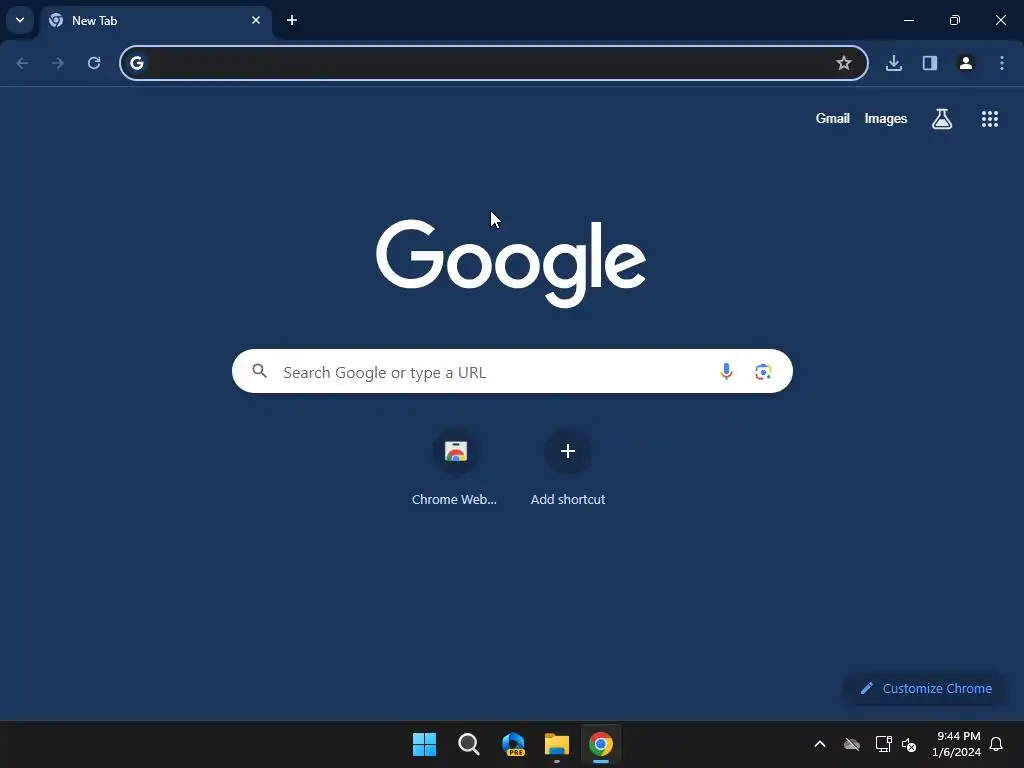Close the New Tab tab

coord(256,20)
